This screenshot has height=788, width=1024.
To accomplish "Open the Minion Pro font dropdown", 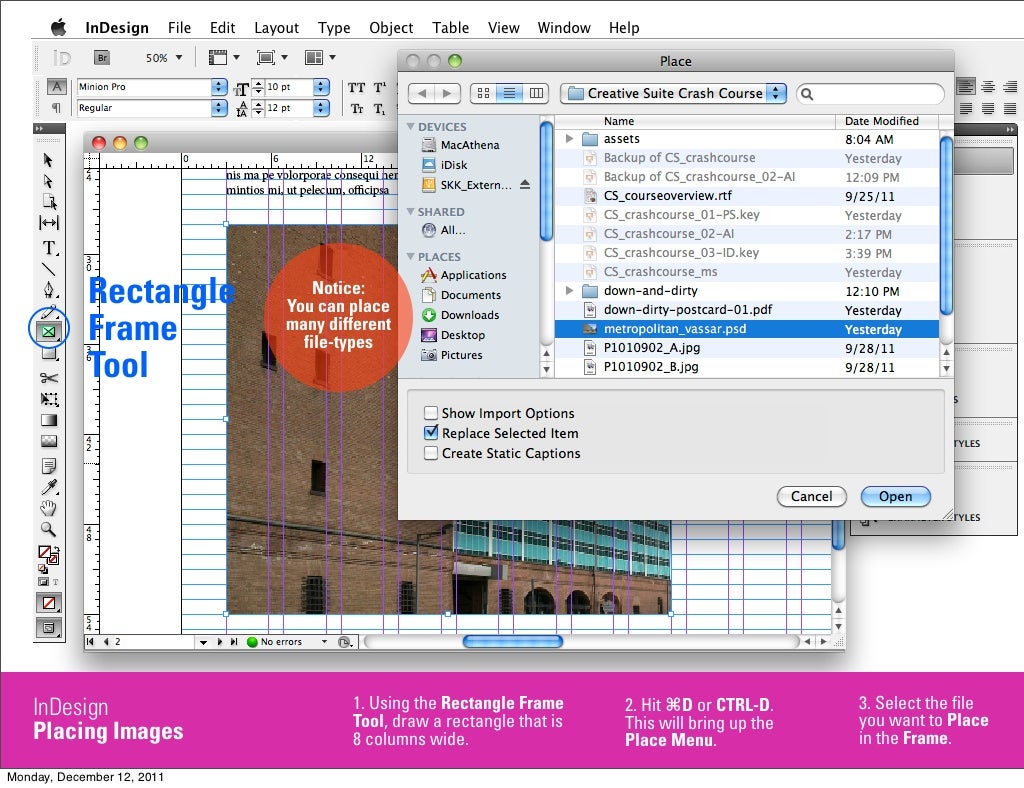I will click(x=219, y=87).
